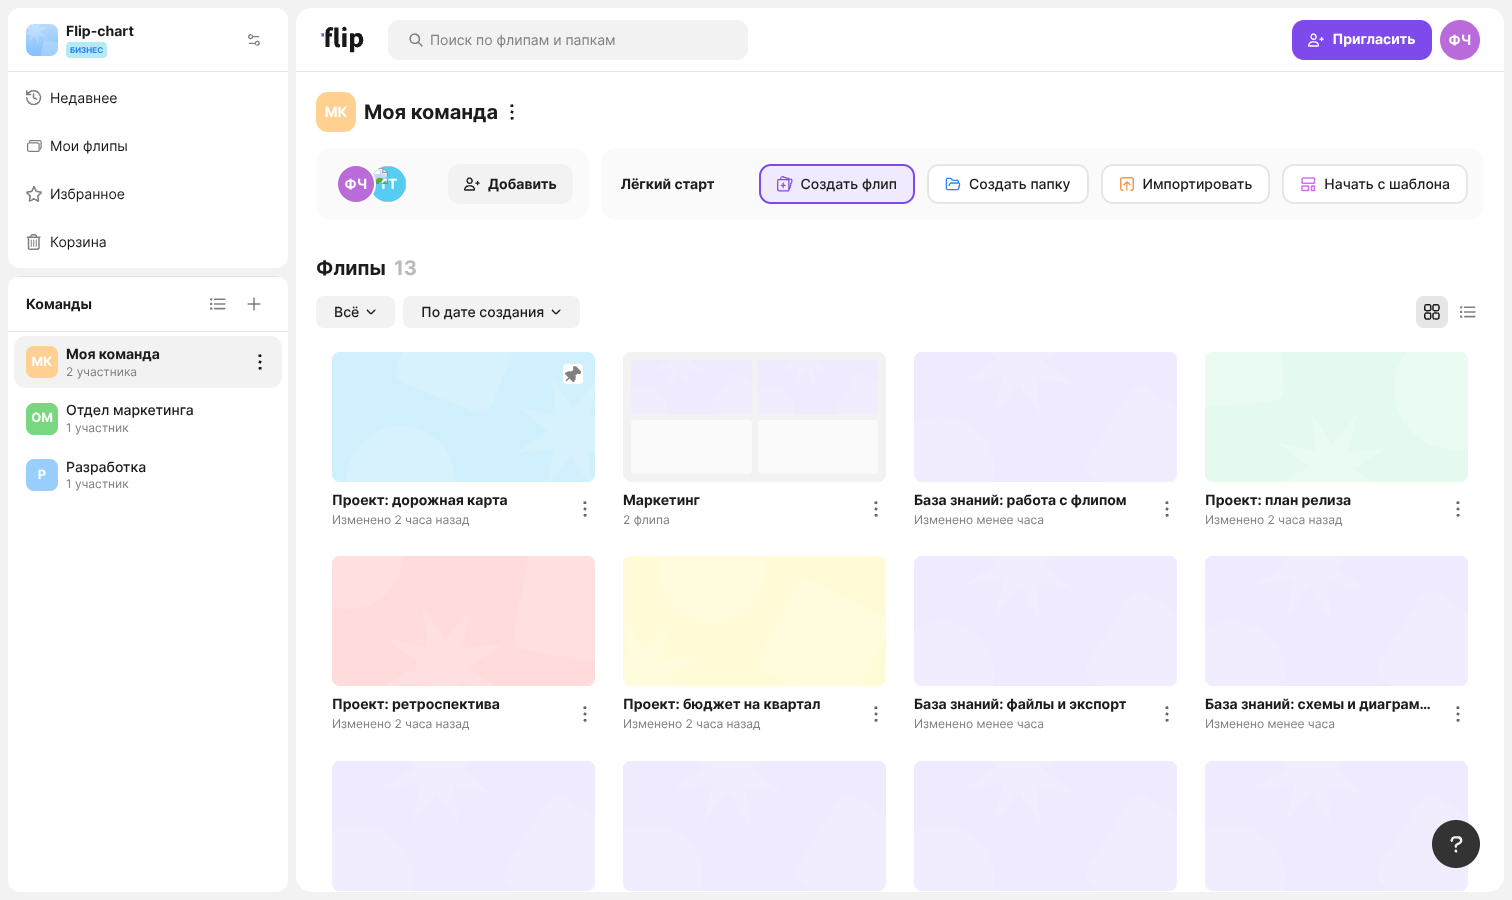The height and width of the screenshot is (900, 1512).
Task: Select Отдел маркетинга team
Action: pyautogui.click(x=148, y=418)
